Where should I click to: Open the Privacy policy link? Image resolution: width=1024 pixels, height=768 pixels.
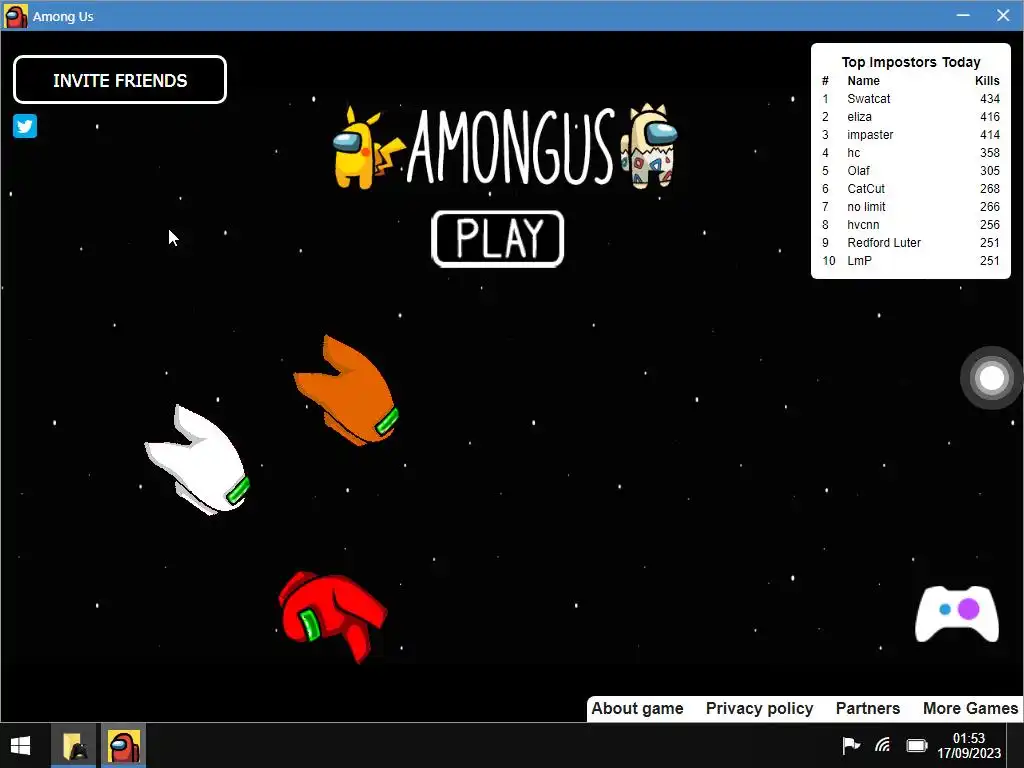(x=760, y=709)
